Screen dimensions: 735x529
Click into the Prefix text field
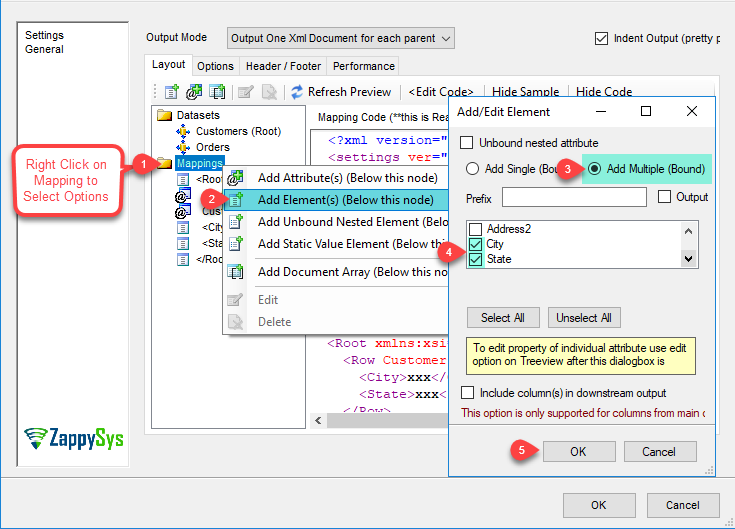pyautogui.click(x=574, y=197)
